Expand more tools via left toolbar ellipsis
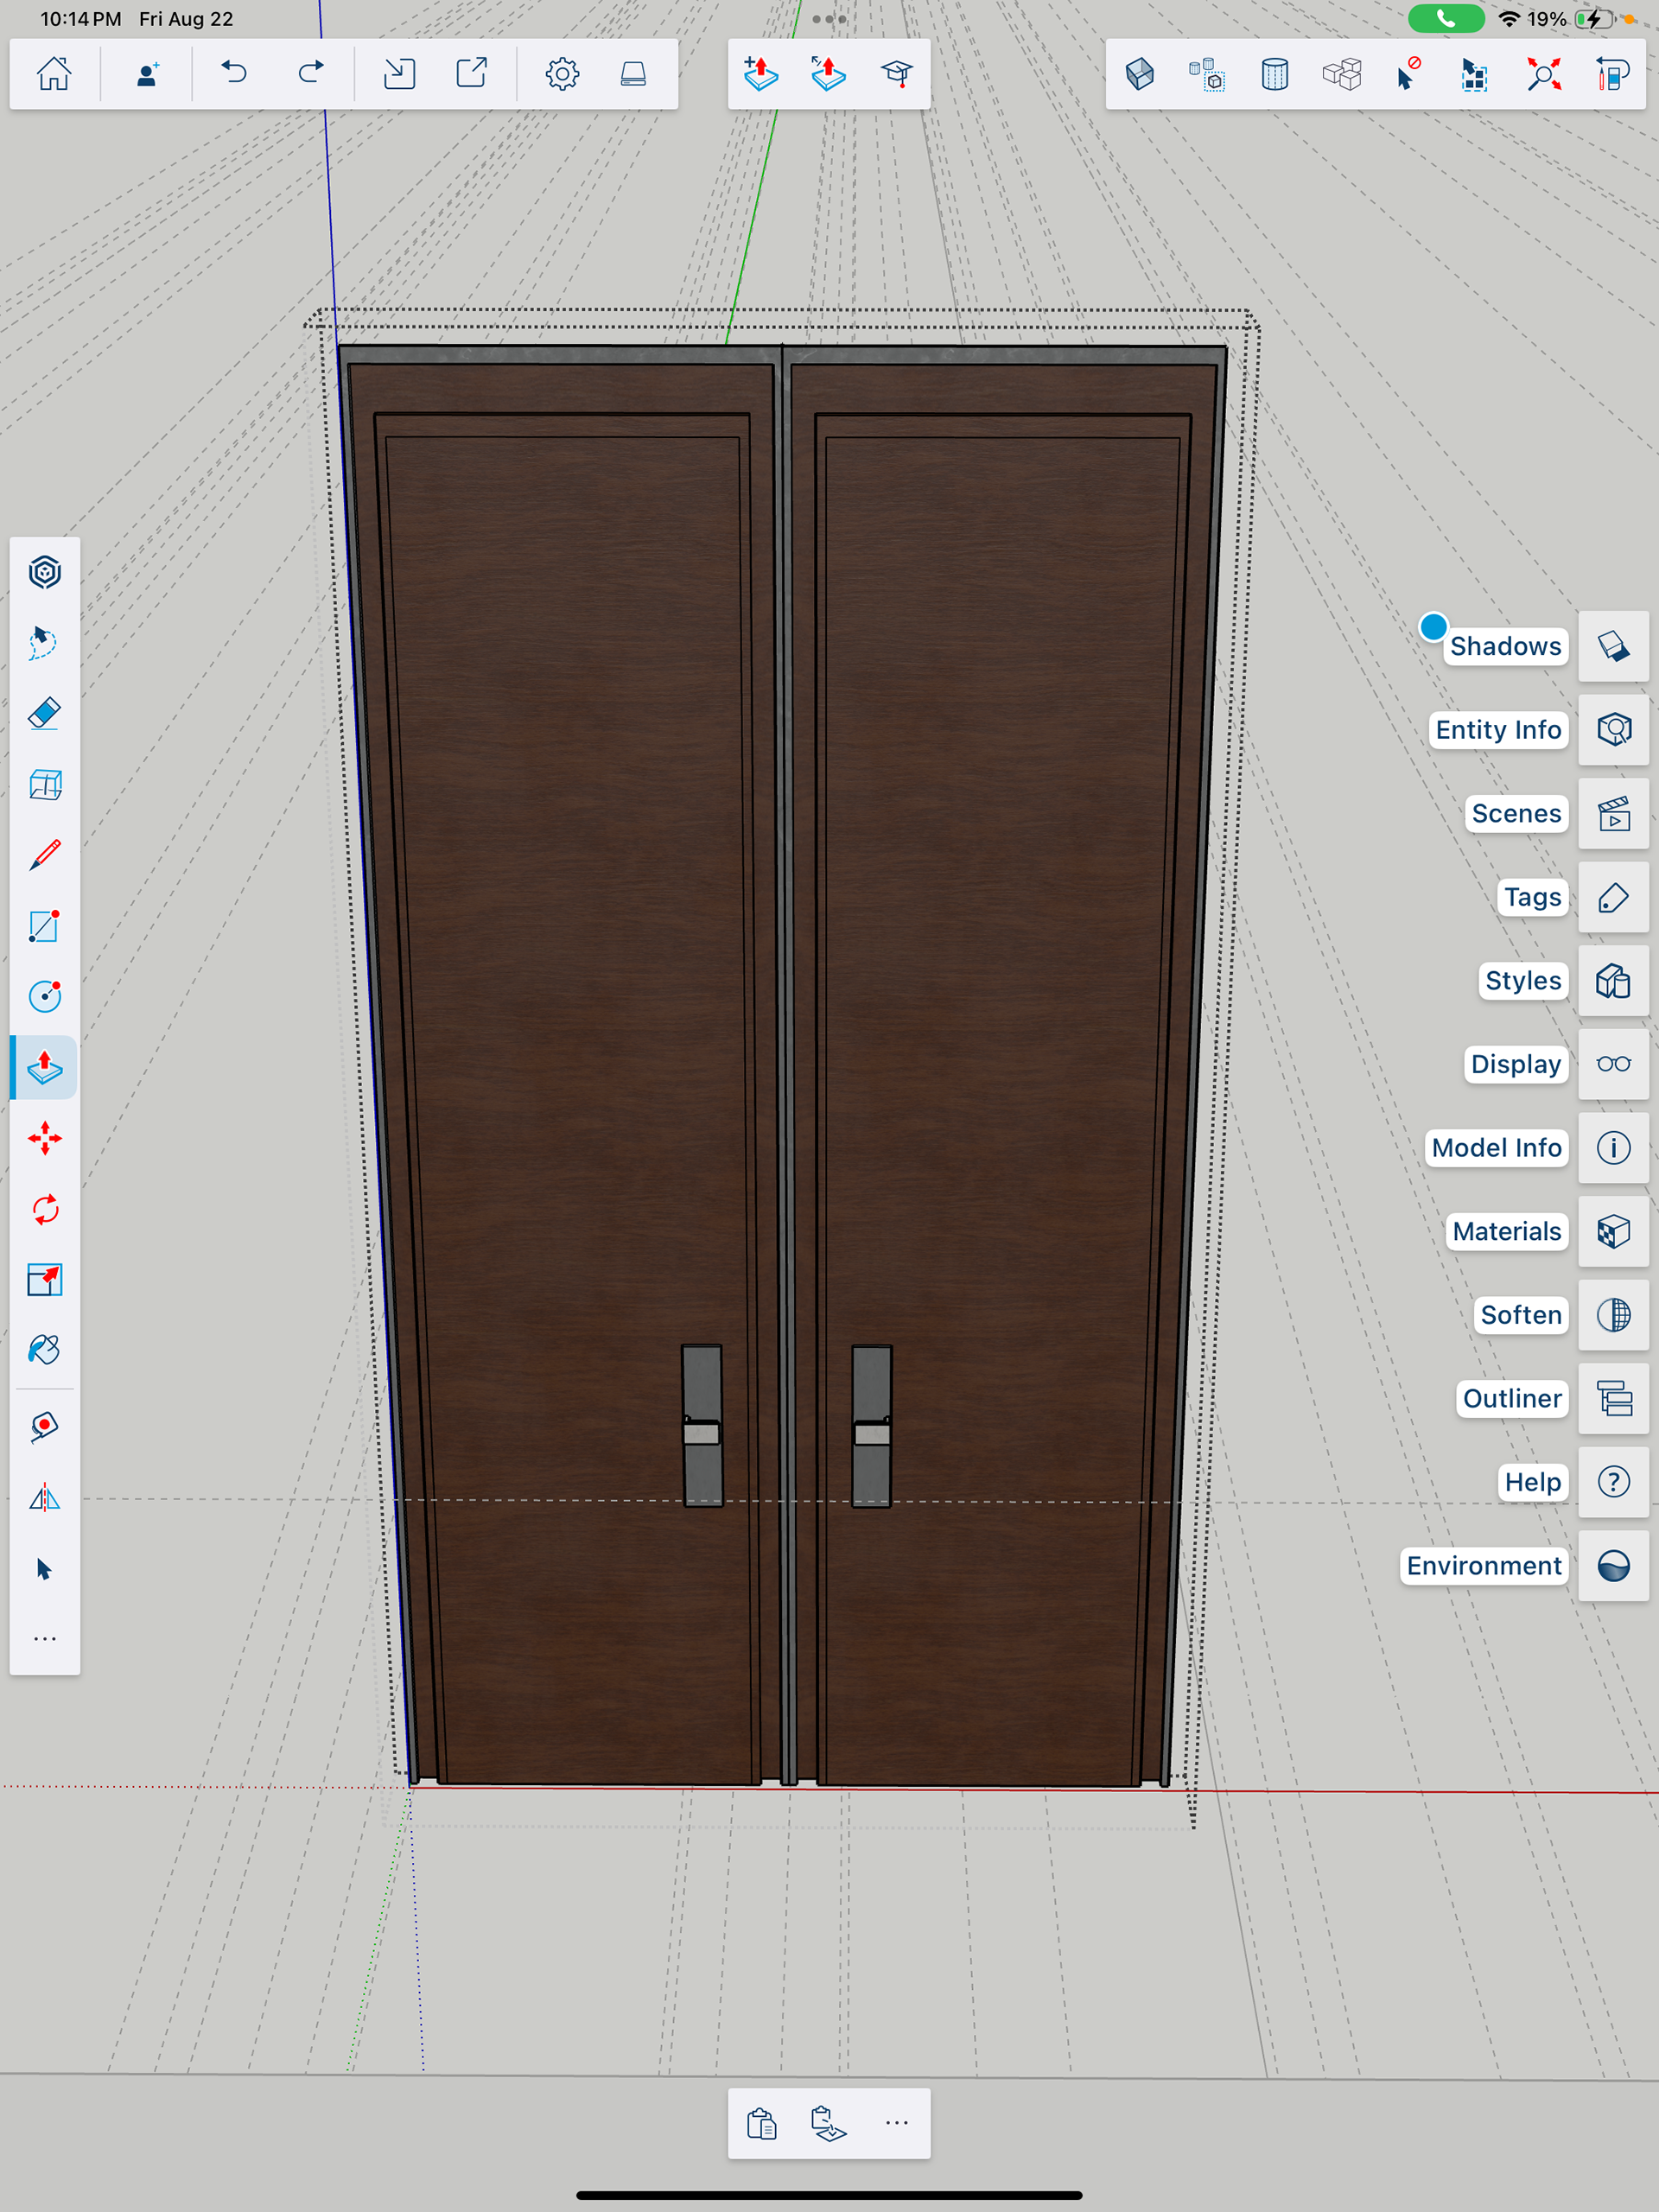 pyautogui.click(x=45, y=1639)
